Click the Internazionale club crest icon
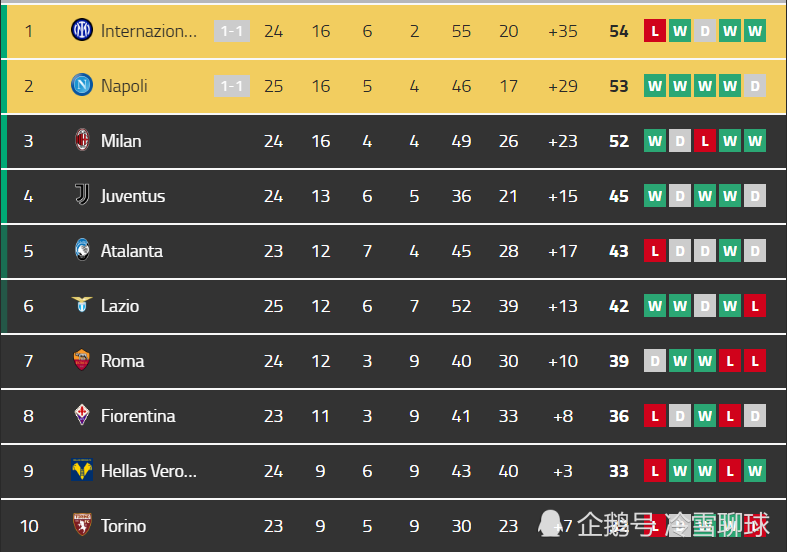 (82, 30)
